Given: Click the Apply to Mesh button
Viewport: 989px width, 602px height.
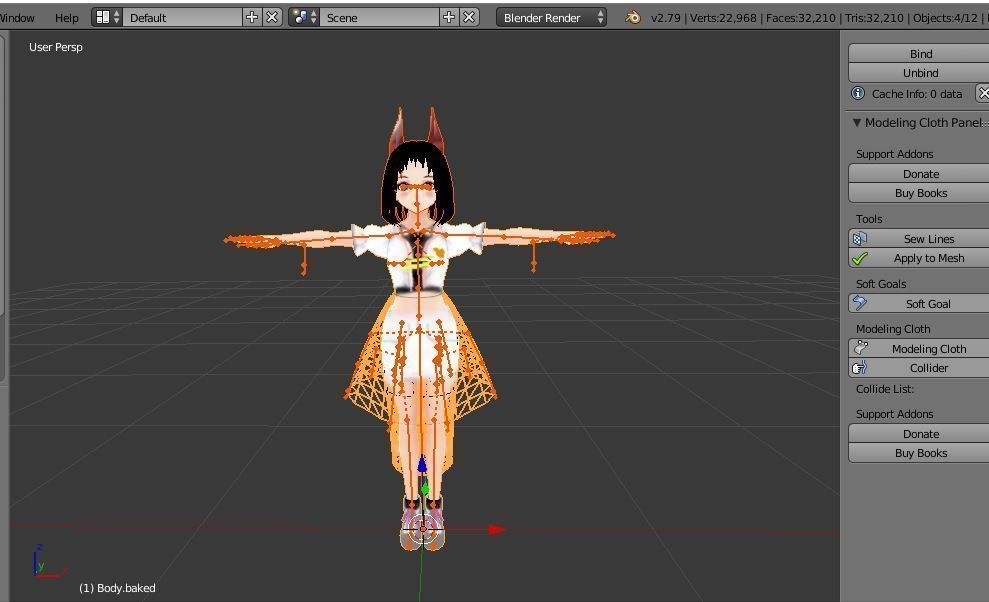Looking at the screenshot, I should 920,257.
